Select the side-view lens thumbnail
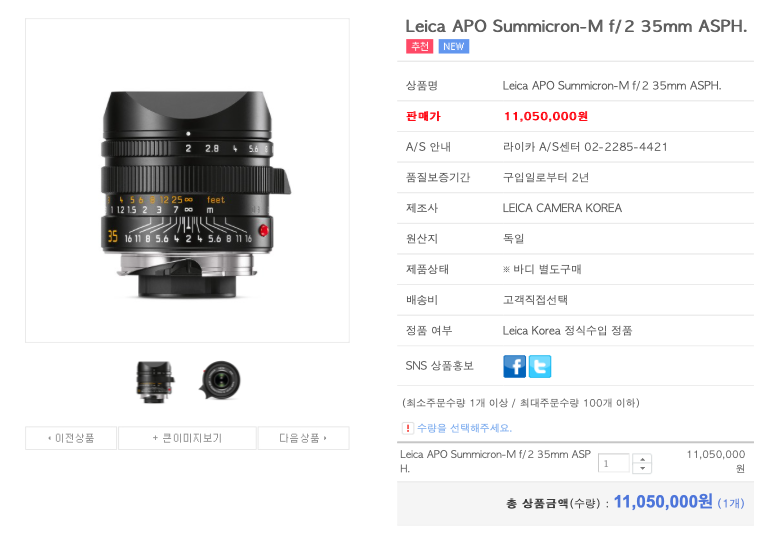Viewport: 782px width, 540px height. (155, 381)
